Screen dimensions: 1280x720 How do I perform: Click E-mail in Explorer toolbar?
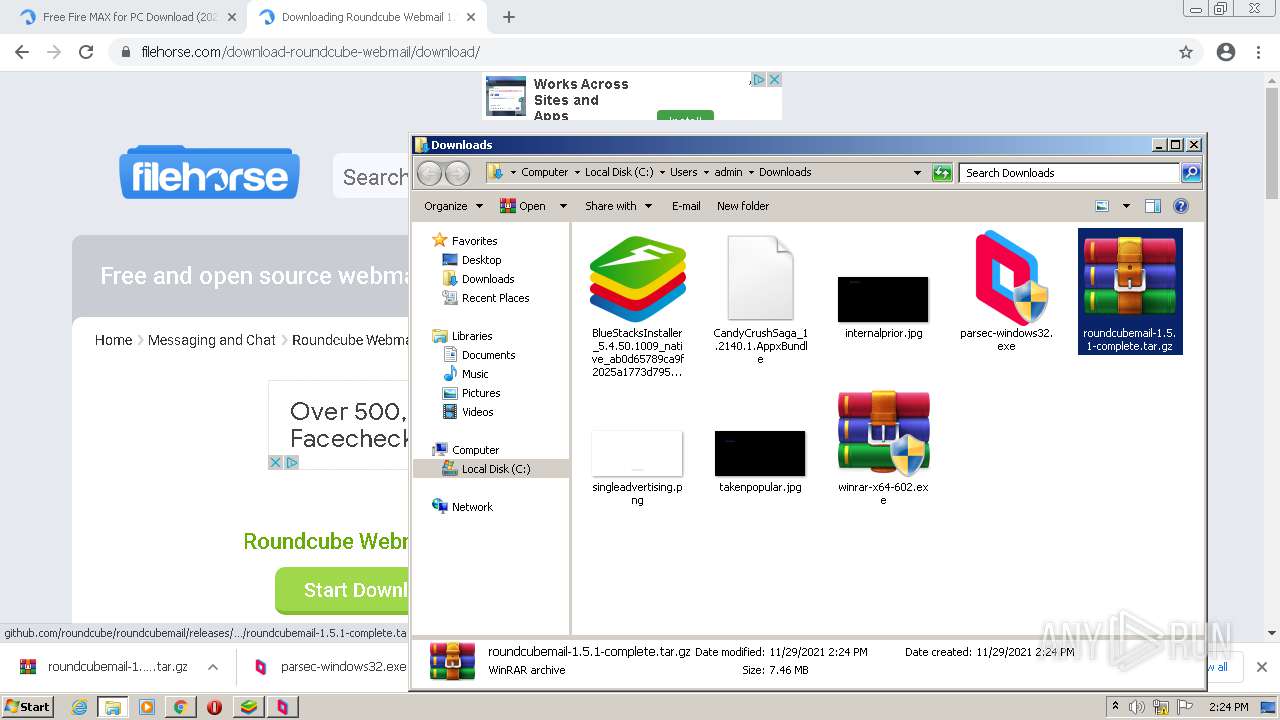tap(686, 206)
